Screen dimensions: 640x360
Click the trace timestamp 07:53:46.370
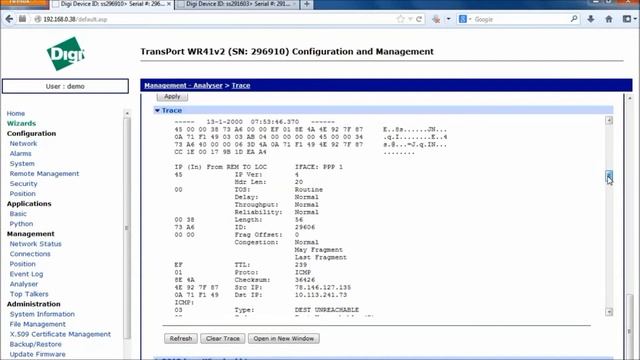coord(275,122)
